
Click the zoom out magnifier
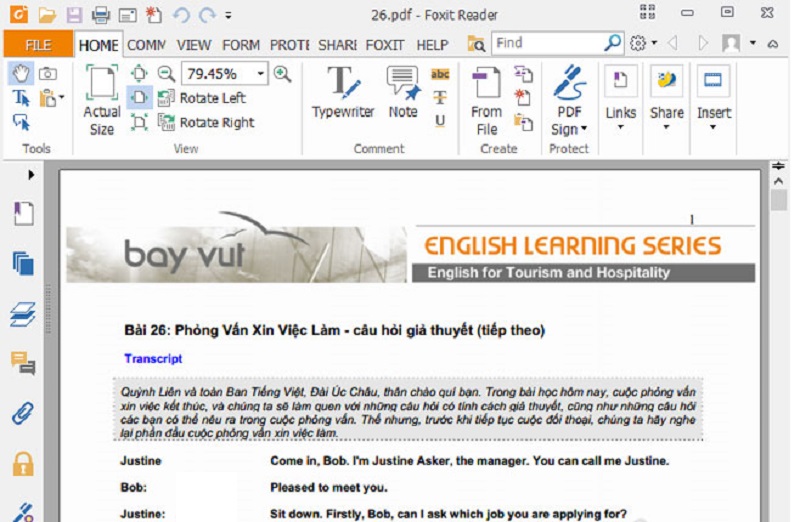(166, 73)
